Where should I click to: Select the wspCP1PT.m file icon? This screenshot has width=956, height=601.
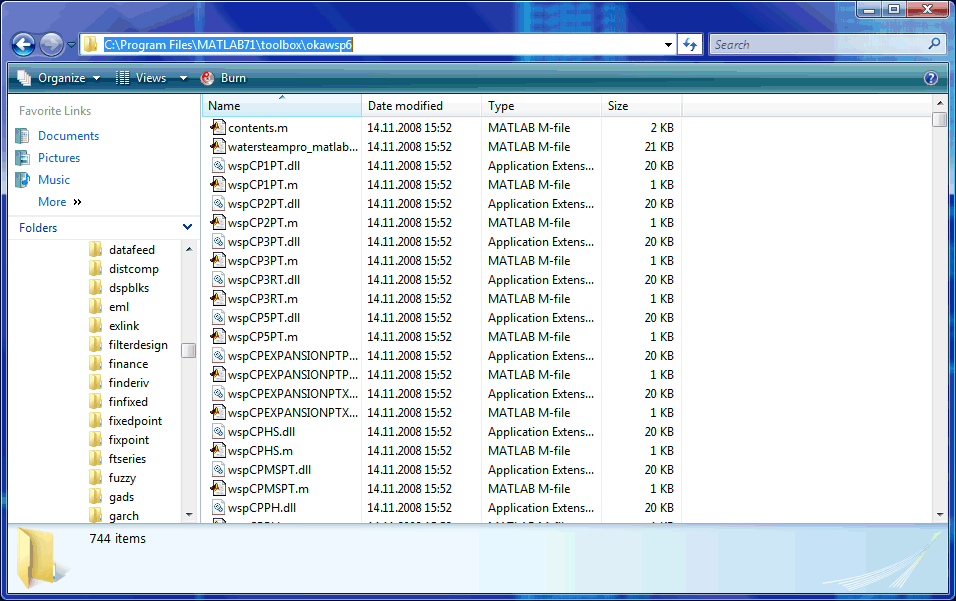218,184
